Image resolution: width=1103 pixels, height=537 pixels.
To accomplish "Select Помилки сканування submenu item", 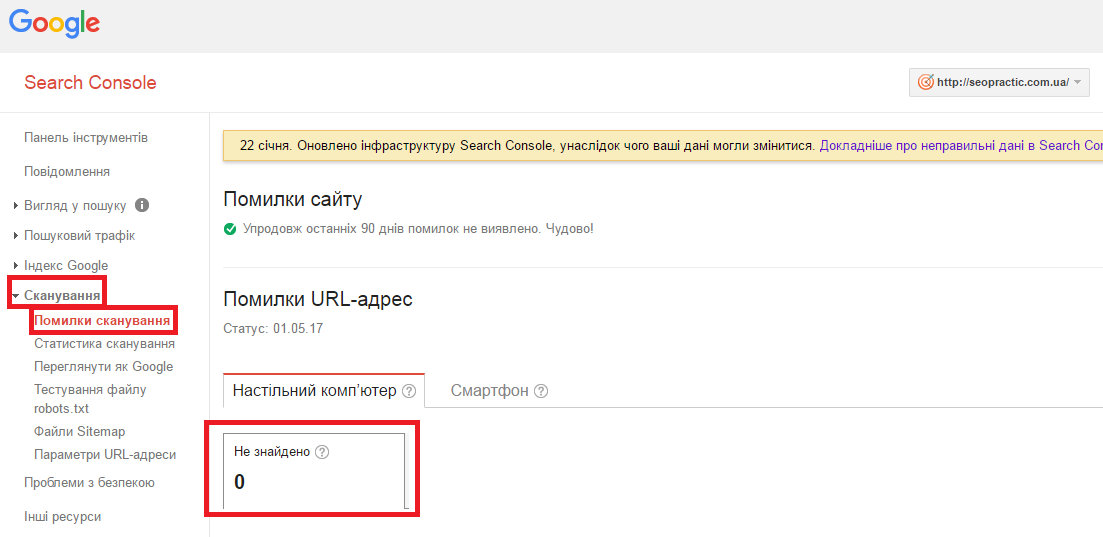I will 103,322.
